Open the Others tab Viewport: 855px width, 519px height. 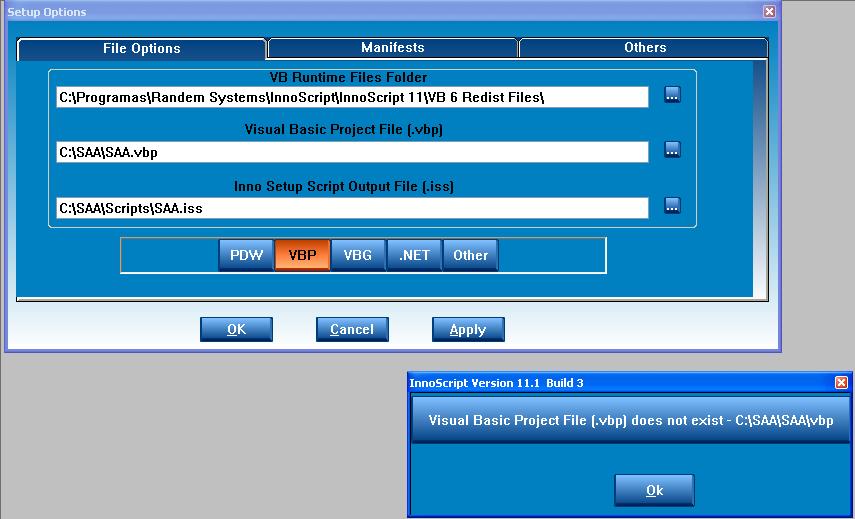coord(645,47)
